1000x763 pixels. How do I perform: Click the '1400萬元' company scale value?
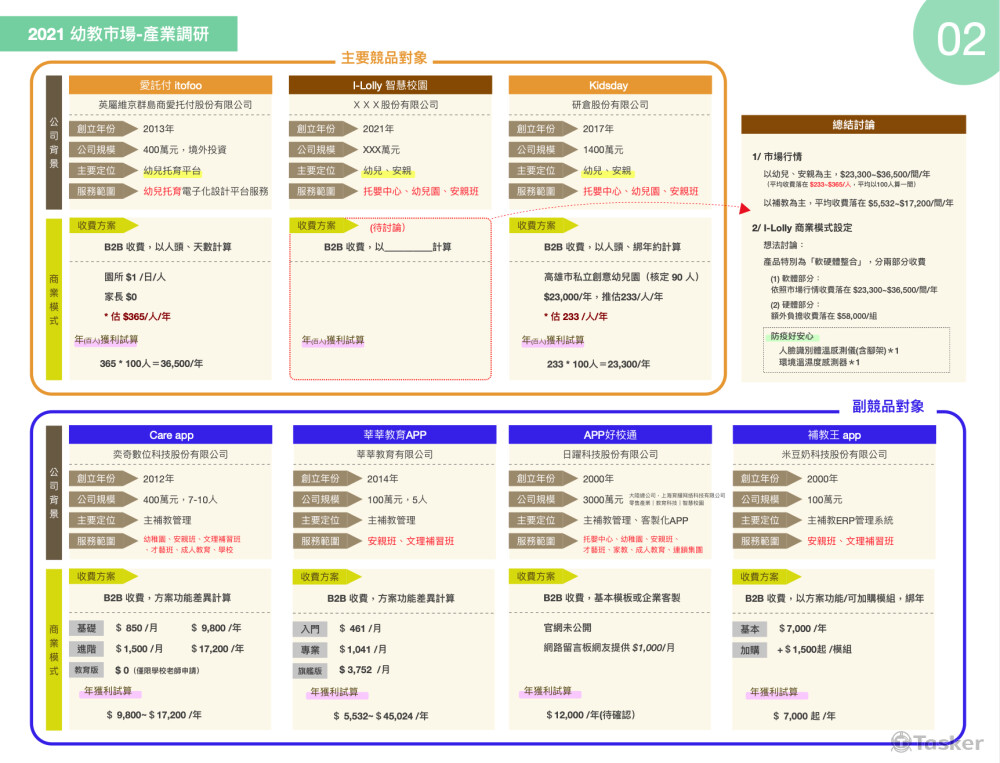(x=603, y=150)
